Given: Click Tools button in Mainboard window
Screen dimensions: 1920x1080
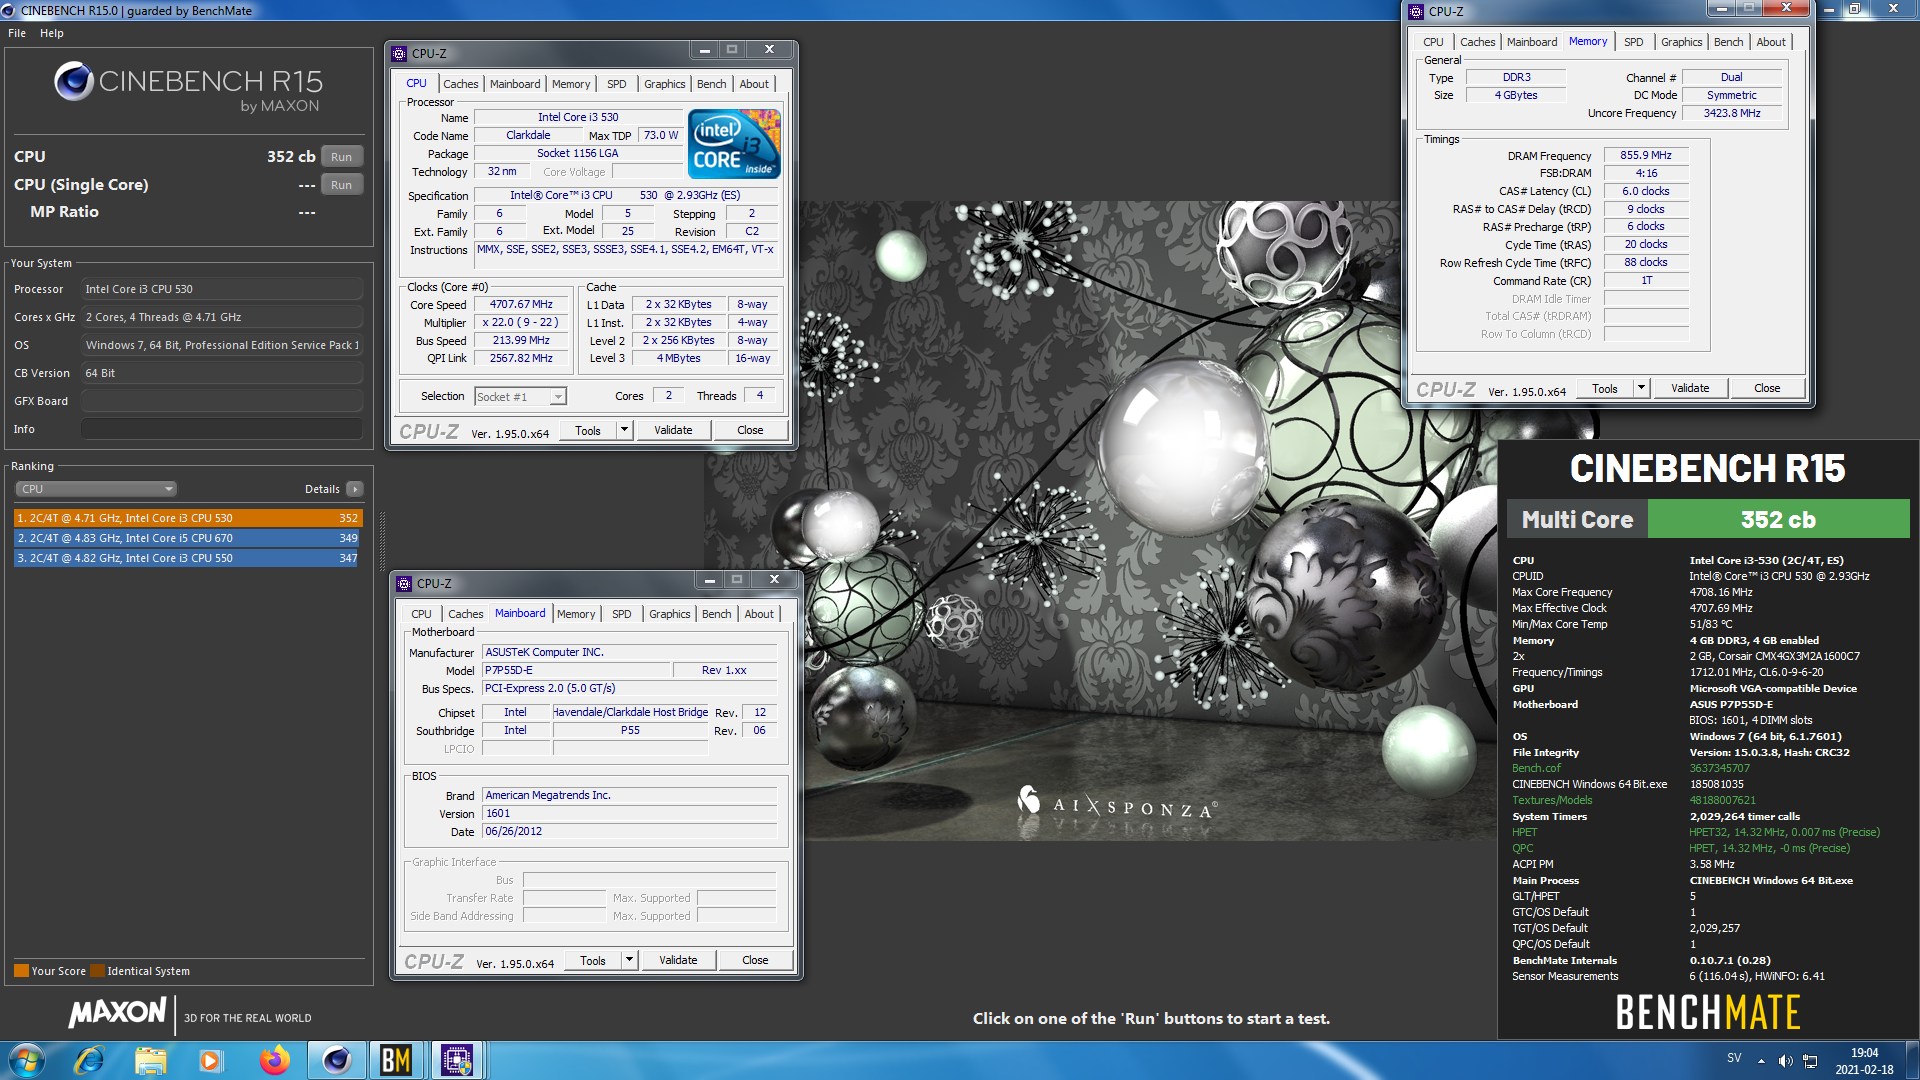Looking at the screenshot, I should (x=593, y=960).
